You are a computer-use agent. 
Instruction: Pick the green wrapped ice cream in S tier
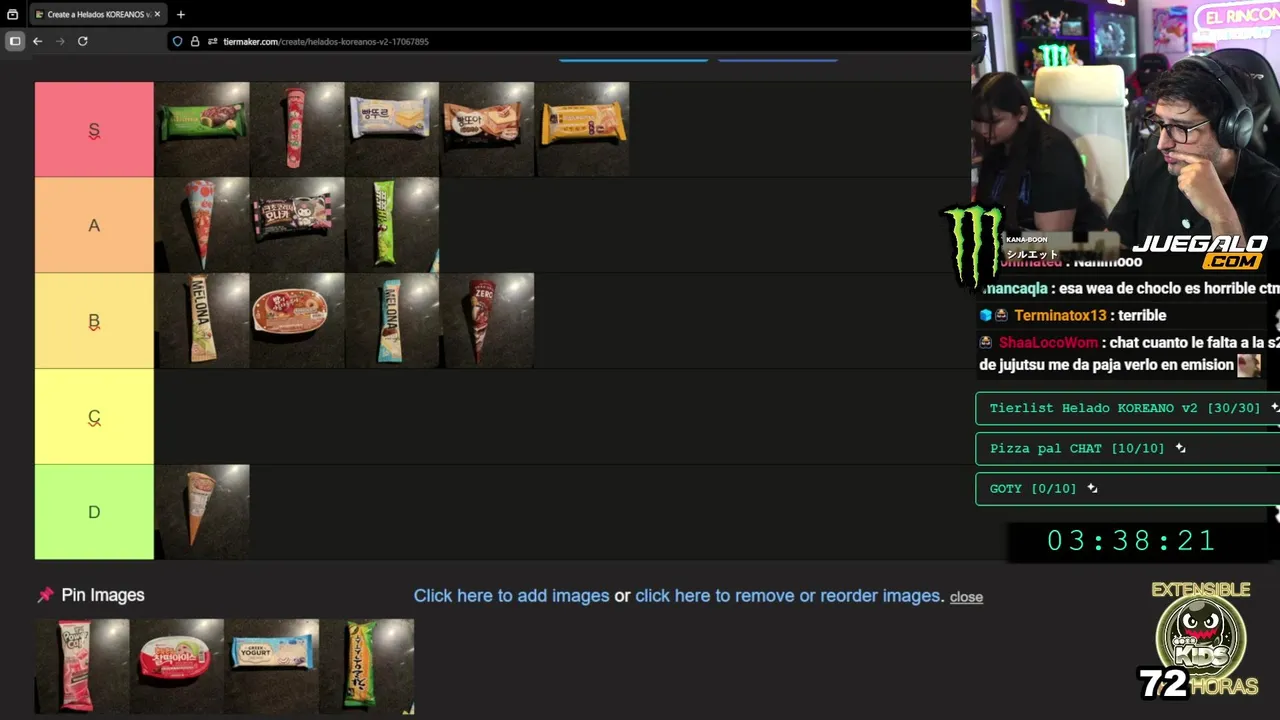pos(202,129)
